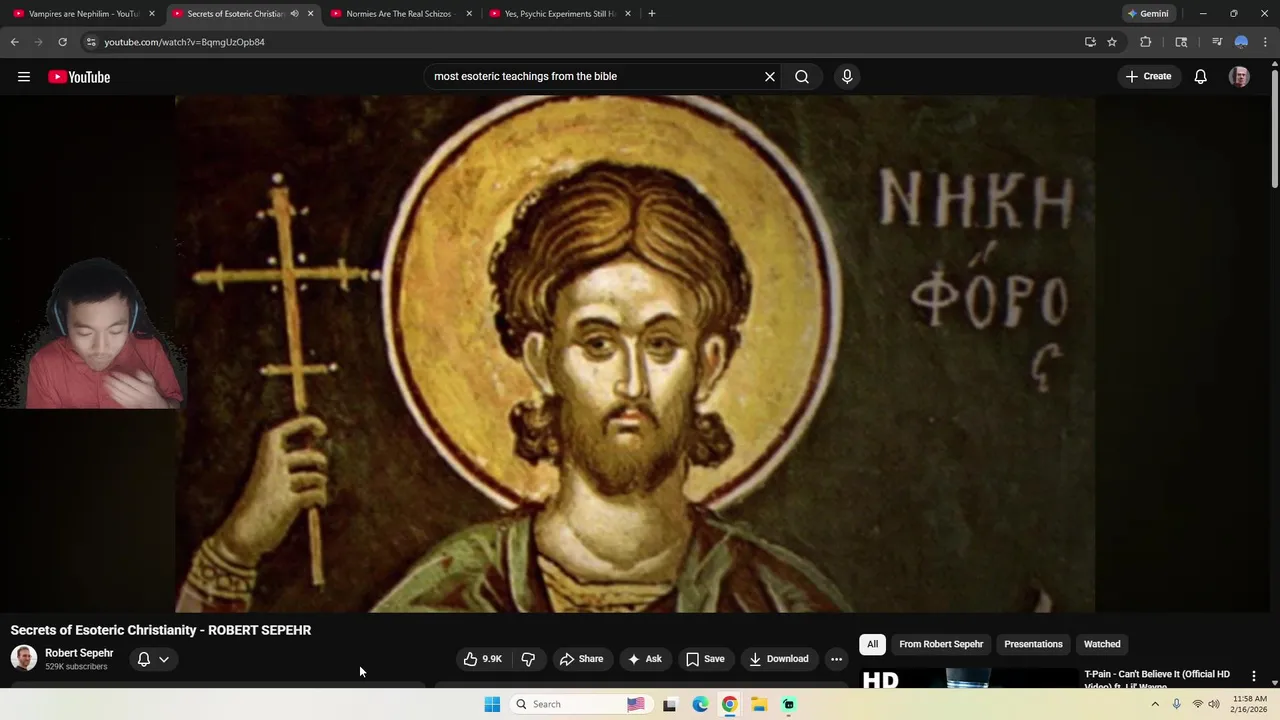1280x720 pixels.
Task: Open the YouTube account avatar menu
Action: tap(1239, 77)
